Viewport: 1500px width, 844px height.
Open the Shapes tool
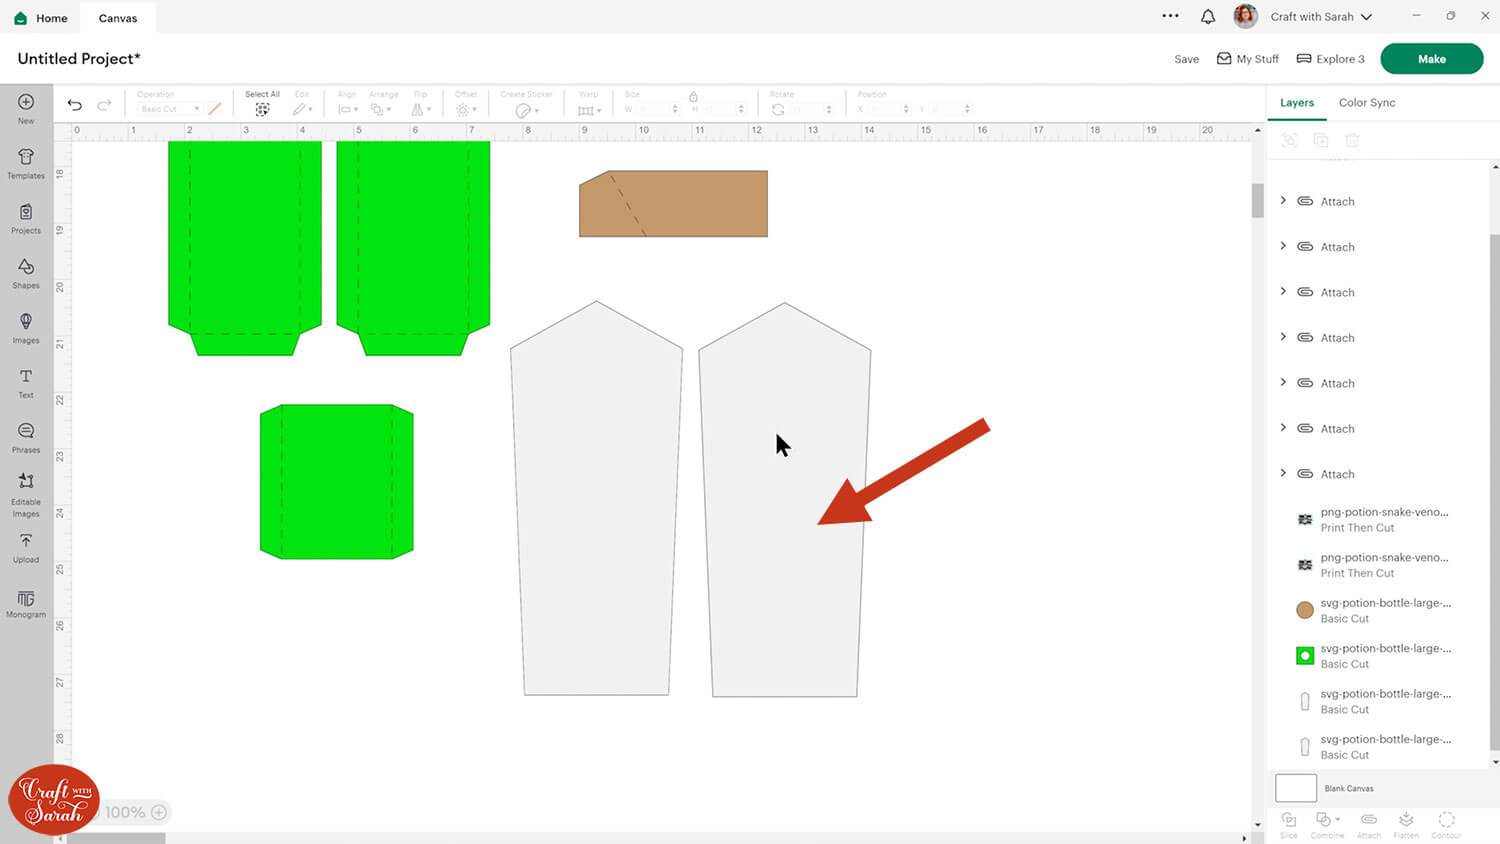point(26,272)
